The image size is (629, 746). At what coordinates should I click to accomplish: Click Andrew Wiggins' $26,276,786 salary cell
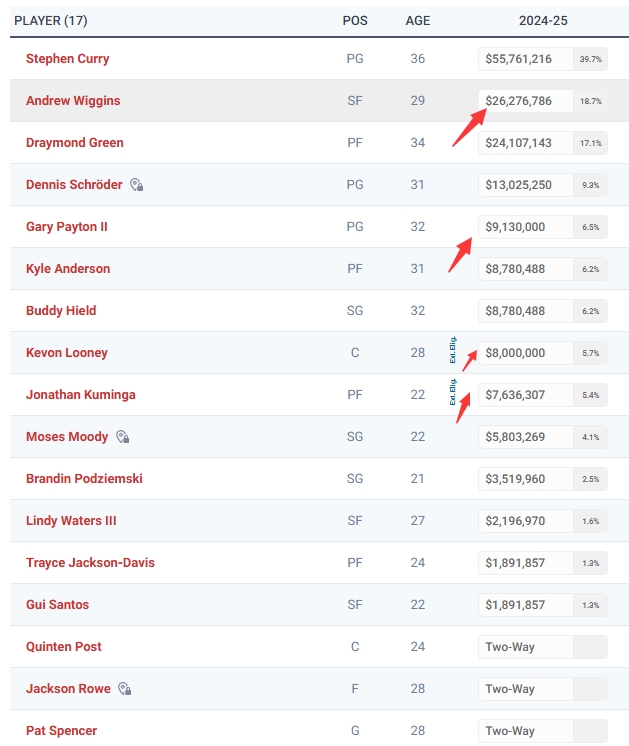(519, 101)
